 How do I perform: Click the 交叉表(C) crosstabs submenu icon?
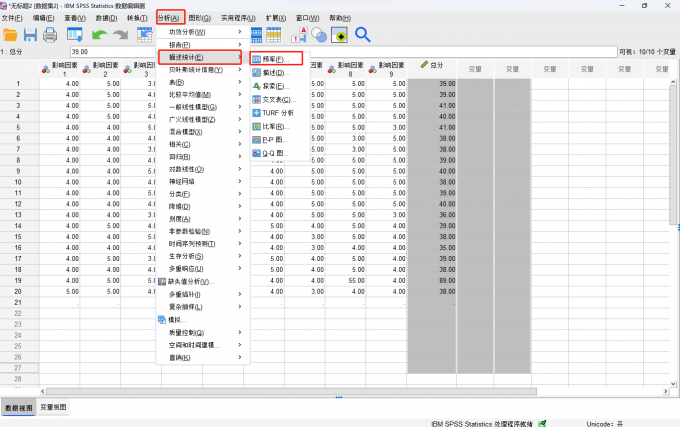tap(256, 100)
